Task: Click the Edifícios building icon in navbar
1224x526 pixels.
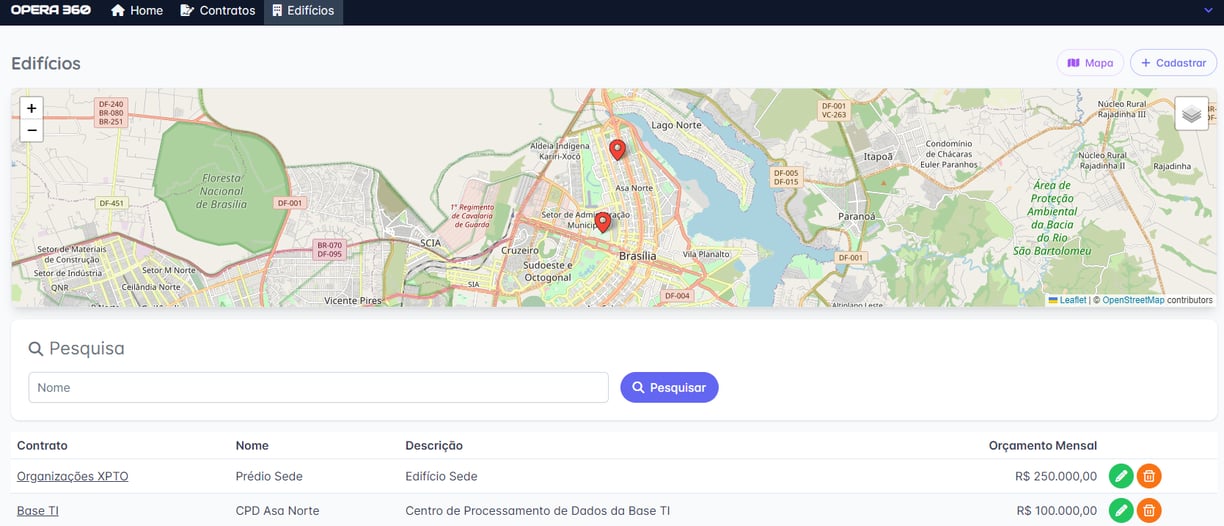Action: pos(277,10)
